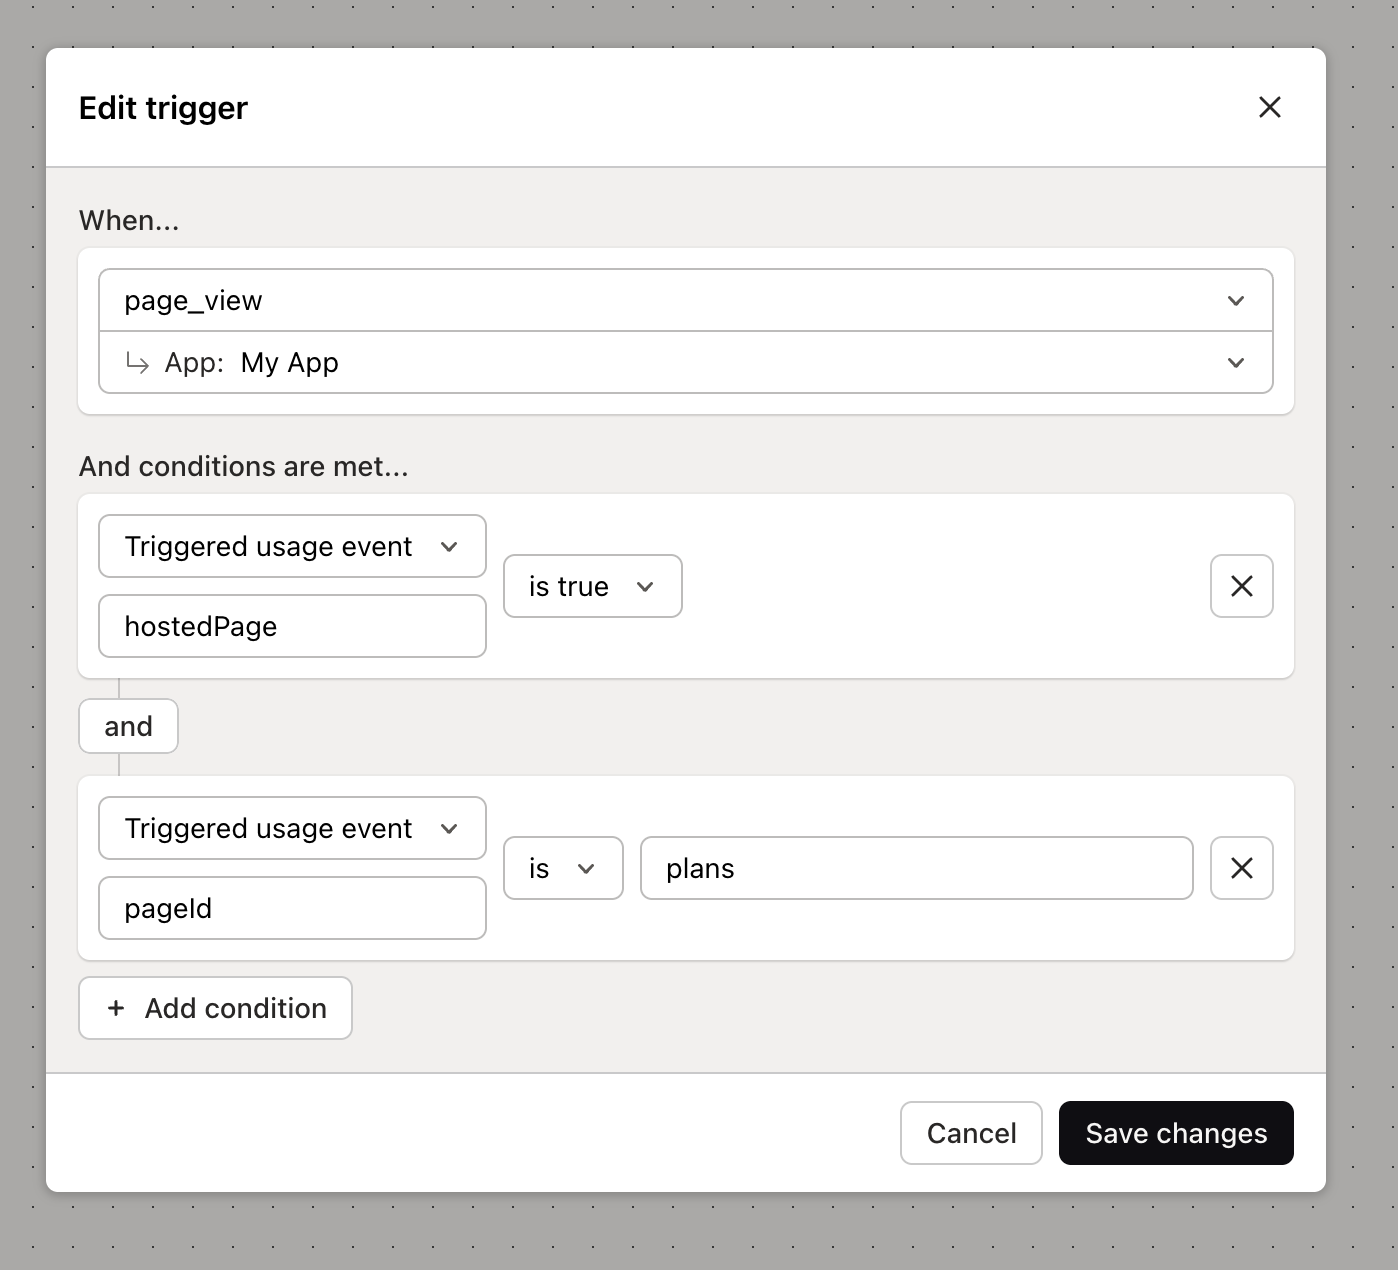Open the second Triggered usage event dropdown
Screen dimensions: 1398x1270
[291, 828]
